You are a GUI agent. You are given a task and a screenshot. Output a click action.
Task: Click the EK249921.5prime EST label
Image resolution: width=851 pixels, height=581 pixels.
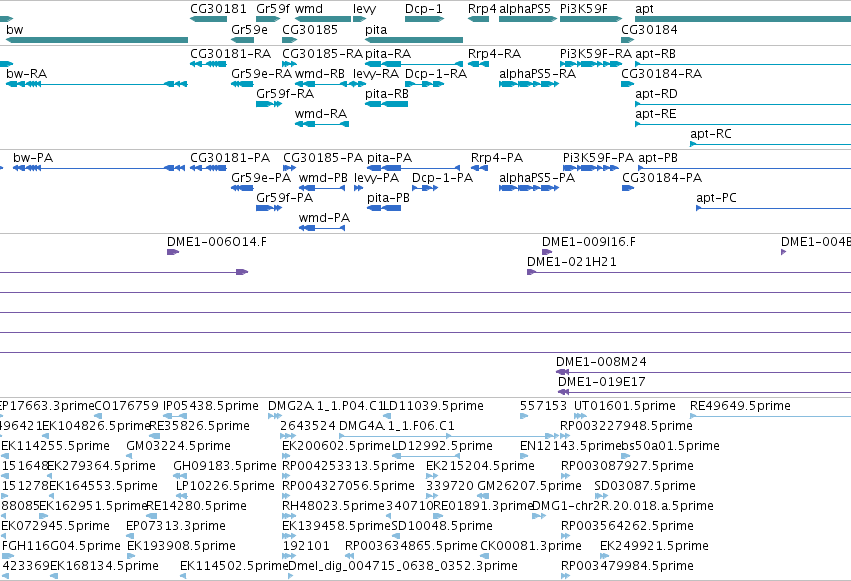tap(654, 545)
